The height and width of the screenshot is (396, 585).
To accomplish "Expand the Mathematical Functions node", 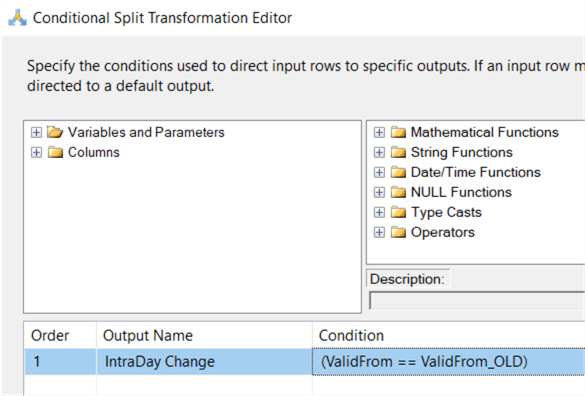I will pos(379,132).
